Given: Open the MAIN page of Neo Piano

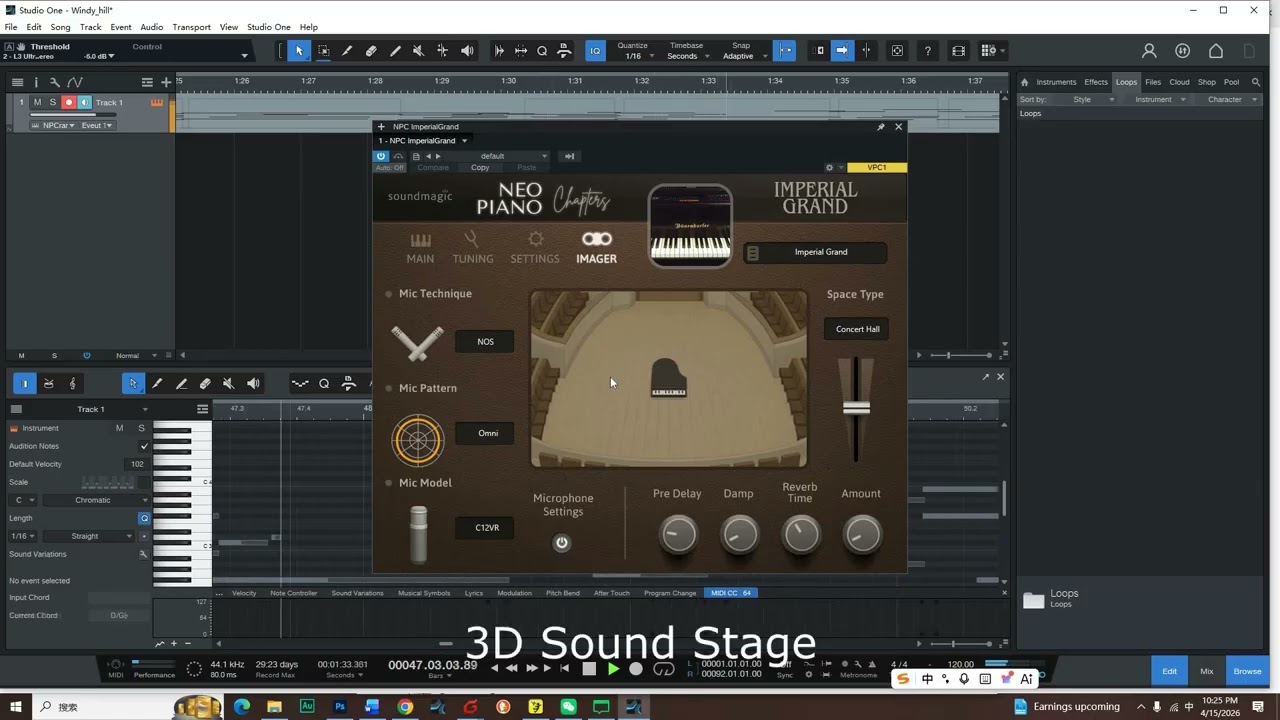Looking at the screenshot, I should 420,247.
